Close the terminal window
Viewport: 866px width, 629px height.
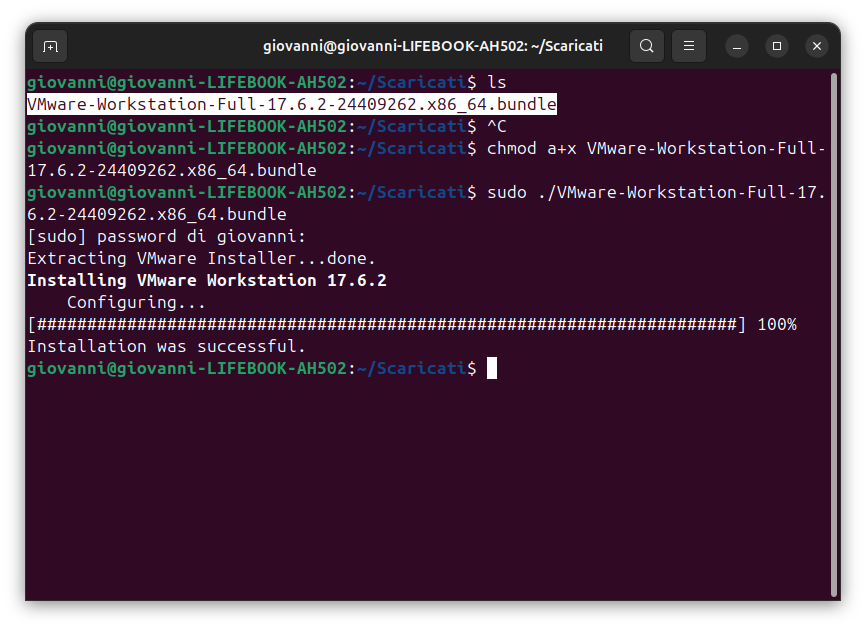click(817, 46)
